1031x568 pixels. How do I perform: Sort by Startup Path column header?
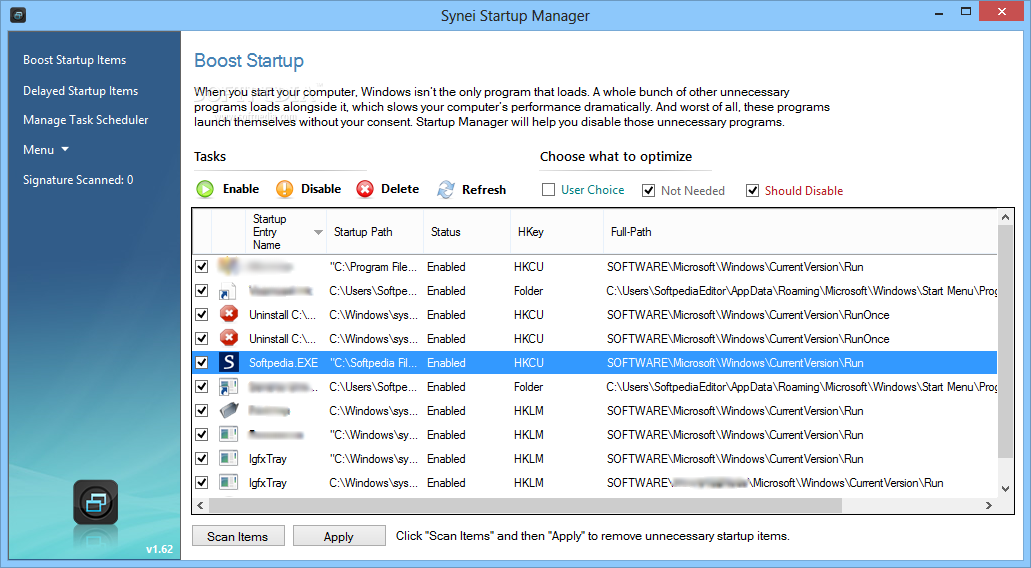[x=375, y=231]
